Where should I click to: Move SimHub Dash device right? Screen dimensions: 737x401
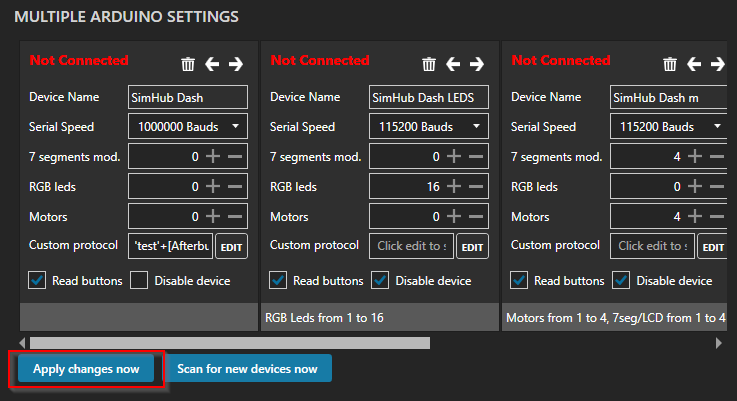click(236, 64)
